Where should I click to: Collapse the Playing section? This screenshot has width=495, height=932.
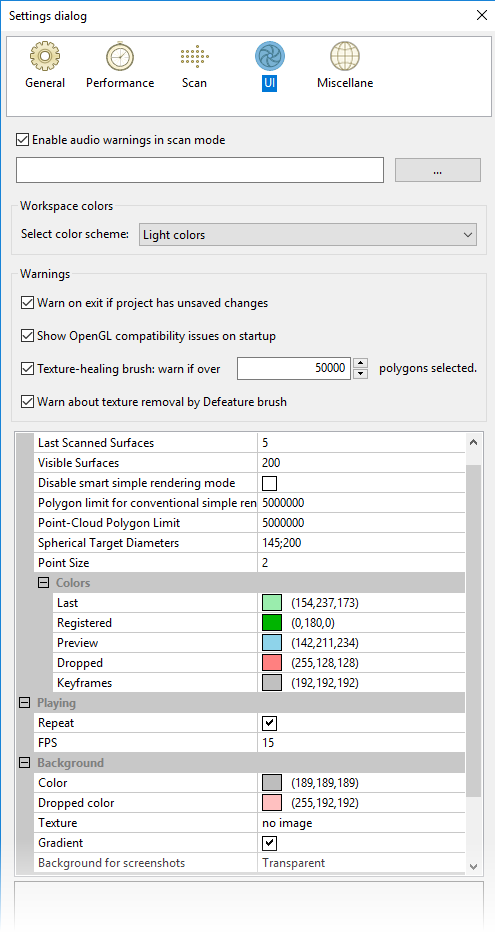tap(24, 703)
